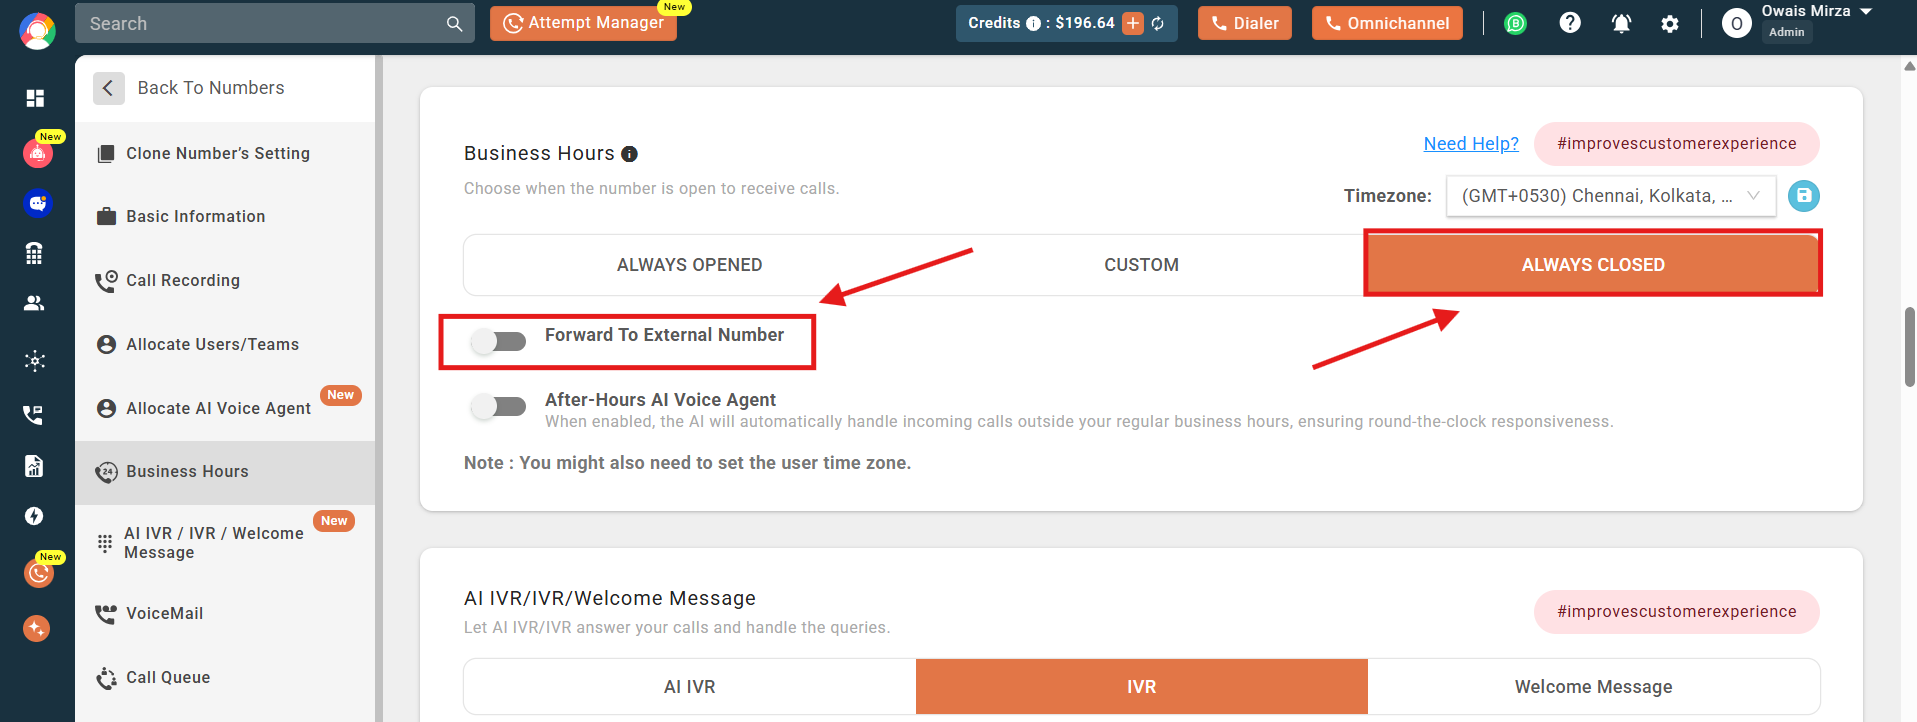1917x722 pixels.
Task: Click the user avatar circle O
Action: [1737, 24]
